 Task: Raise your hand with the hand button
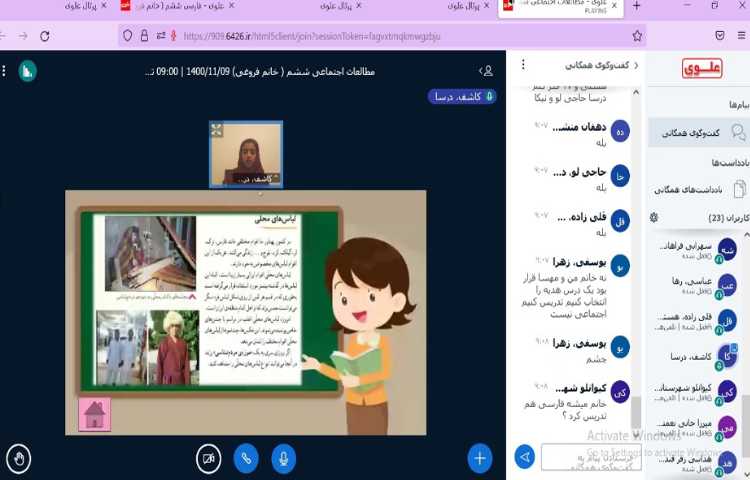click(x=19, y=458)
